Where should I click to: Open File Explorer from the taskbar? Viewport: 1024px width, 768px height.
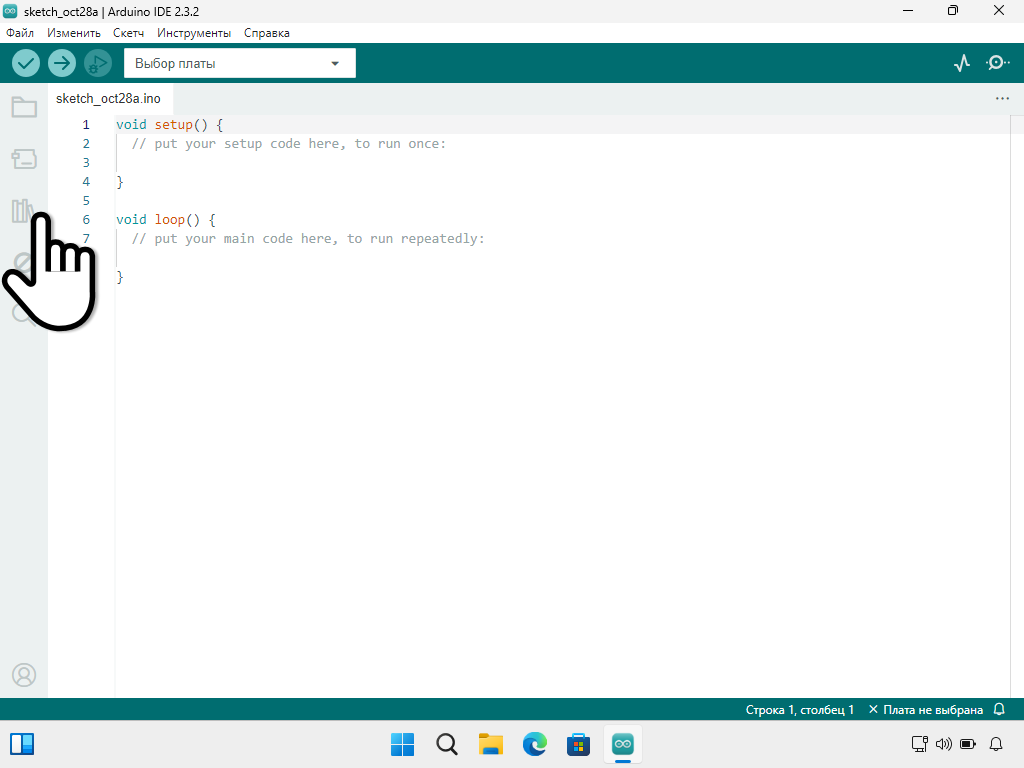(490, 744)
